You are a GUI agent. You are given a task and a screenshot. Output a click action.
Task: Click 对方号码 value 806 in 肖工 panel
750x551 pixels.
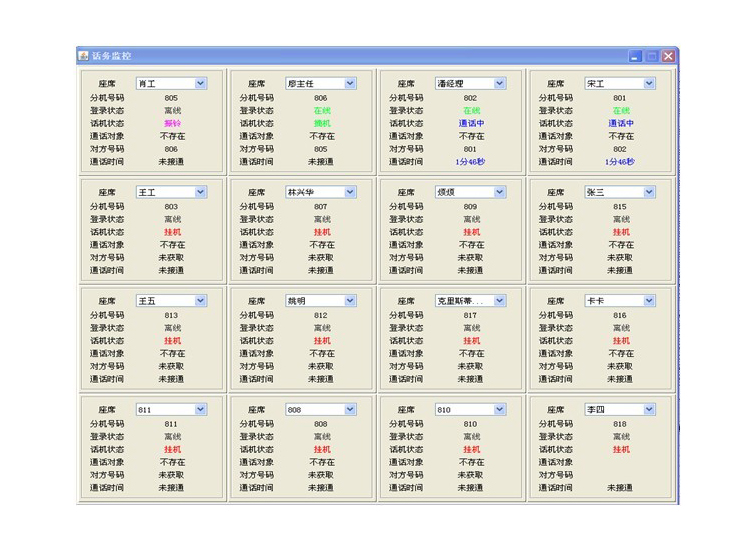(x=171, y=149)
